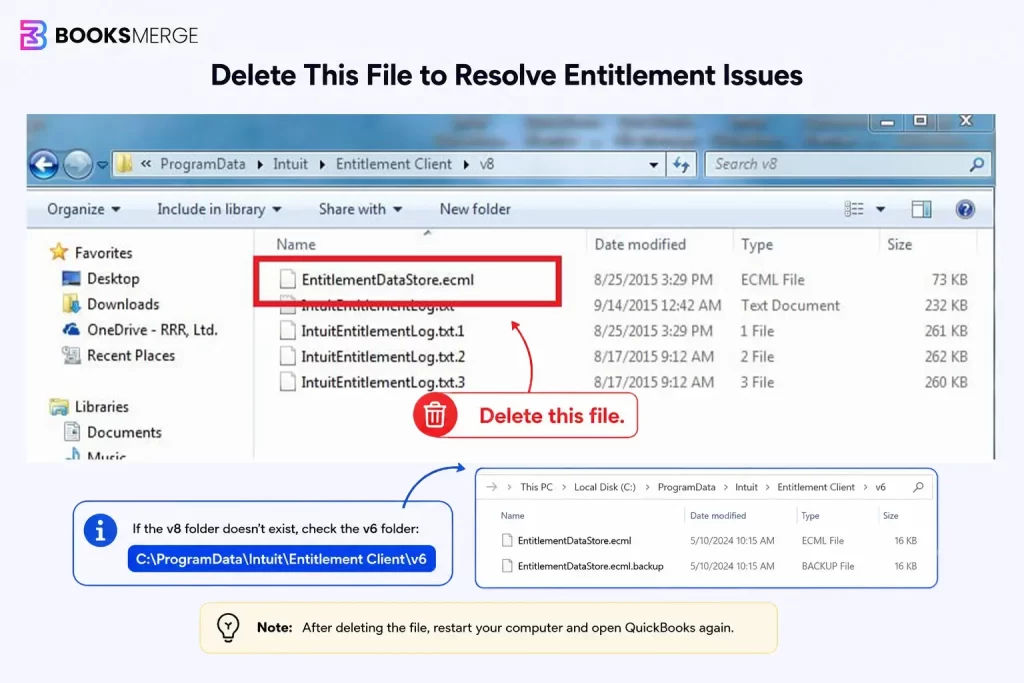The image size is (1024, 683).
Task: Click the Recent Places icon
Action: point(71,355)
